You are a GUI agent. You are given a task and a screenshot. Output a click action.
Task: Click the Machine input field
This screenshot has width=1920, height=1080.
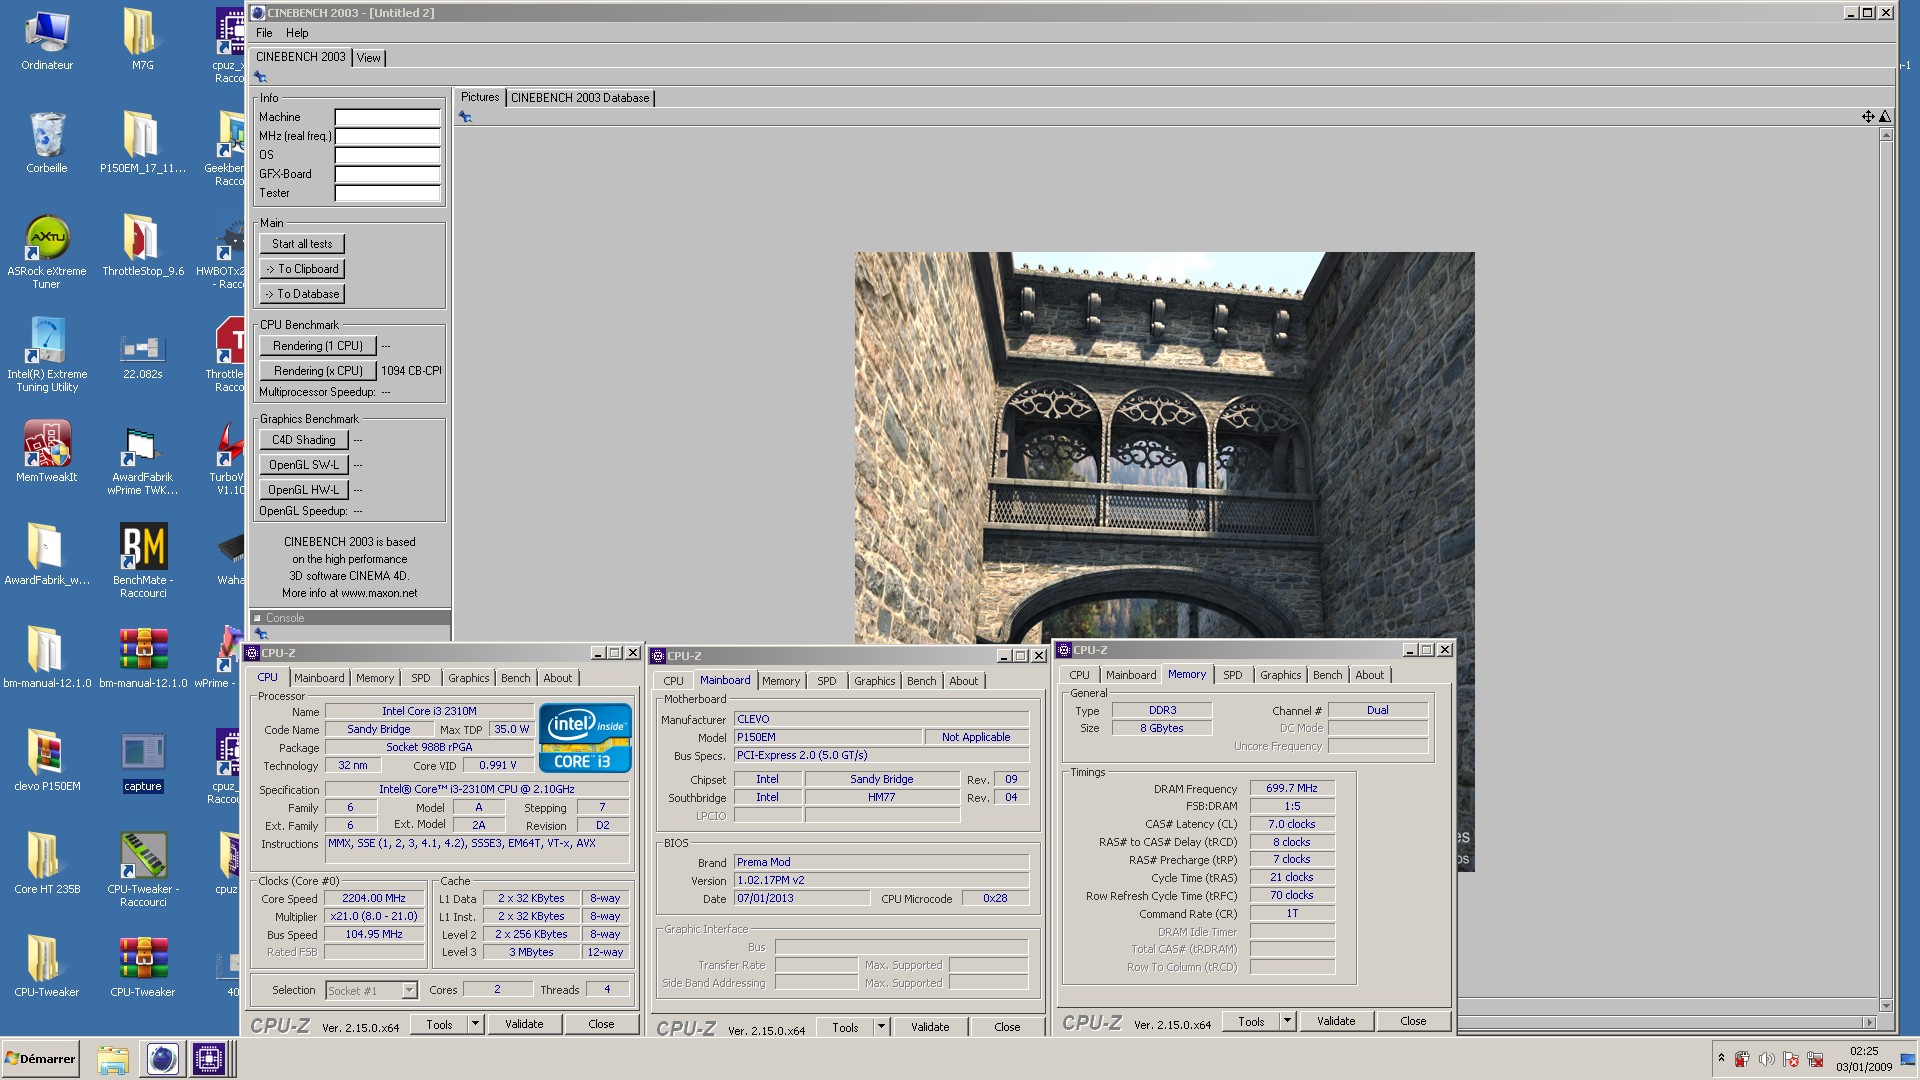[x=387, y=117]
